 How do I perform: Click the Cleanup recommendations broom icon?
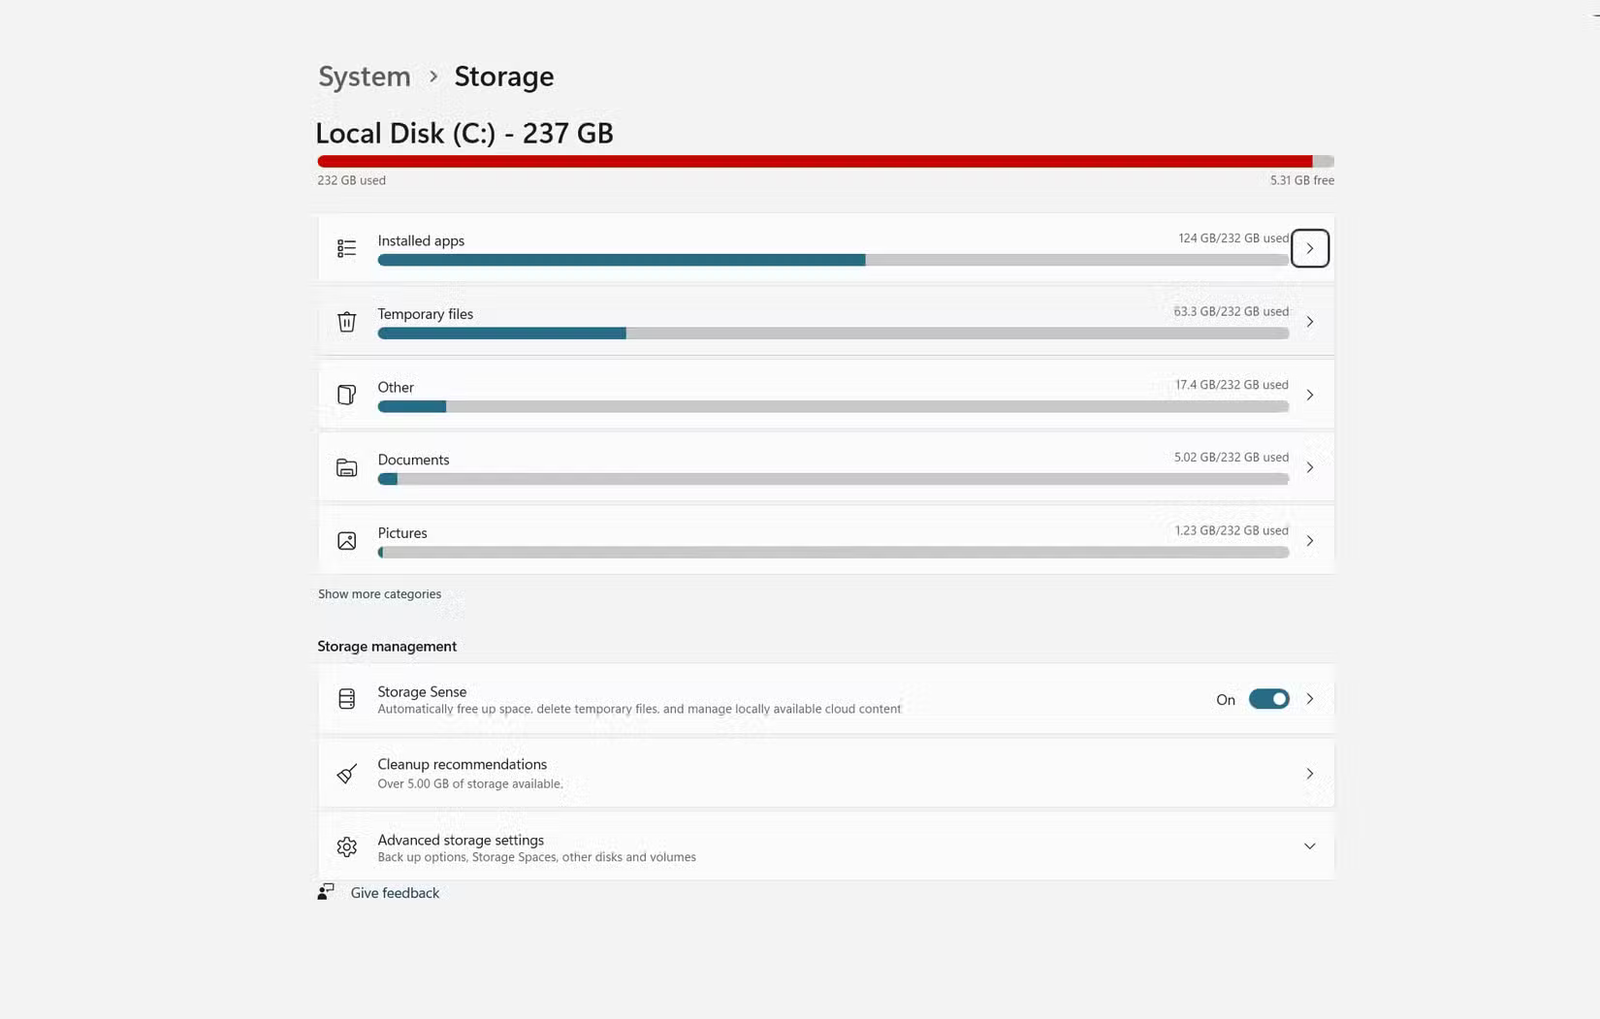(346, 773)
